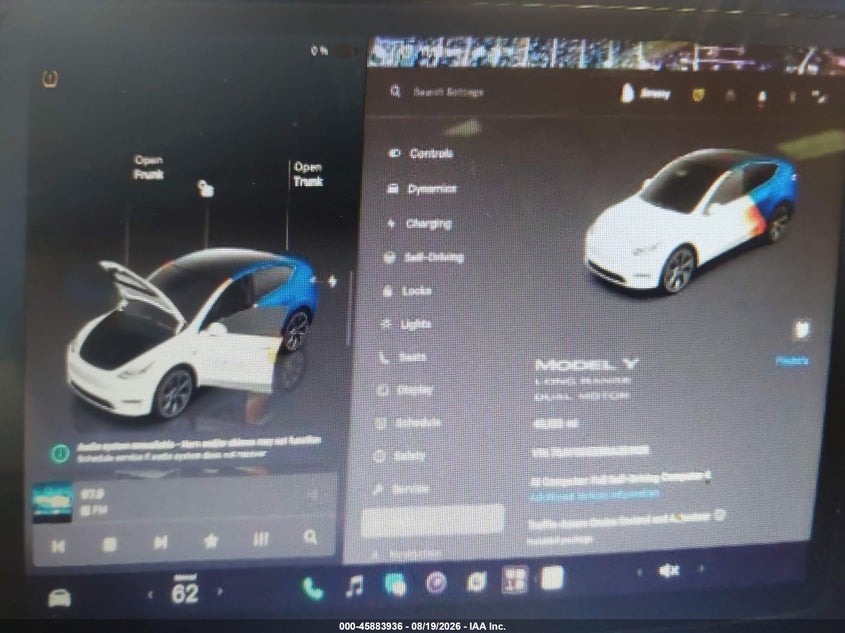The image size is (845, 633).
Task: Open the Controls settings menu
Action: [x=421, y=154]
